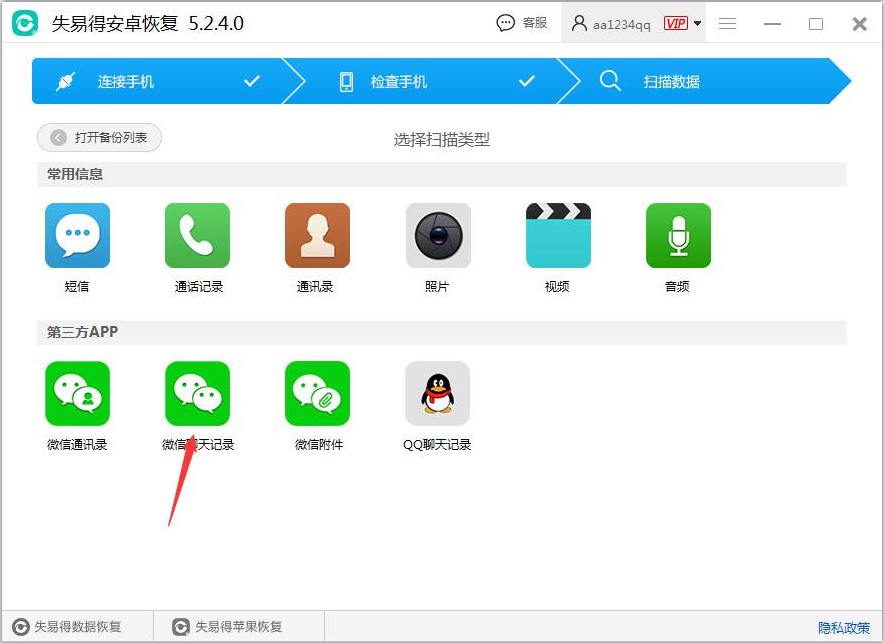884x643 pixels.
Task: Open 微信聊天记录 WeChat chat history icon
Action: (197, 393)
